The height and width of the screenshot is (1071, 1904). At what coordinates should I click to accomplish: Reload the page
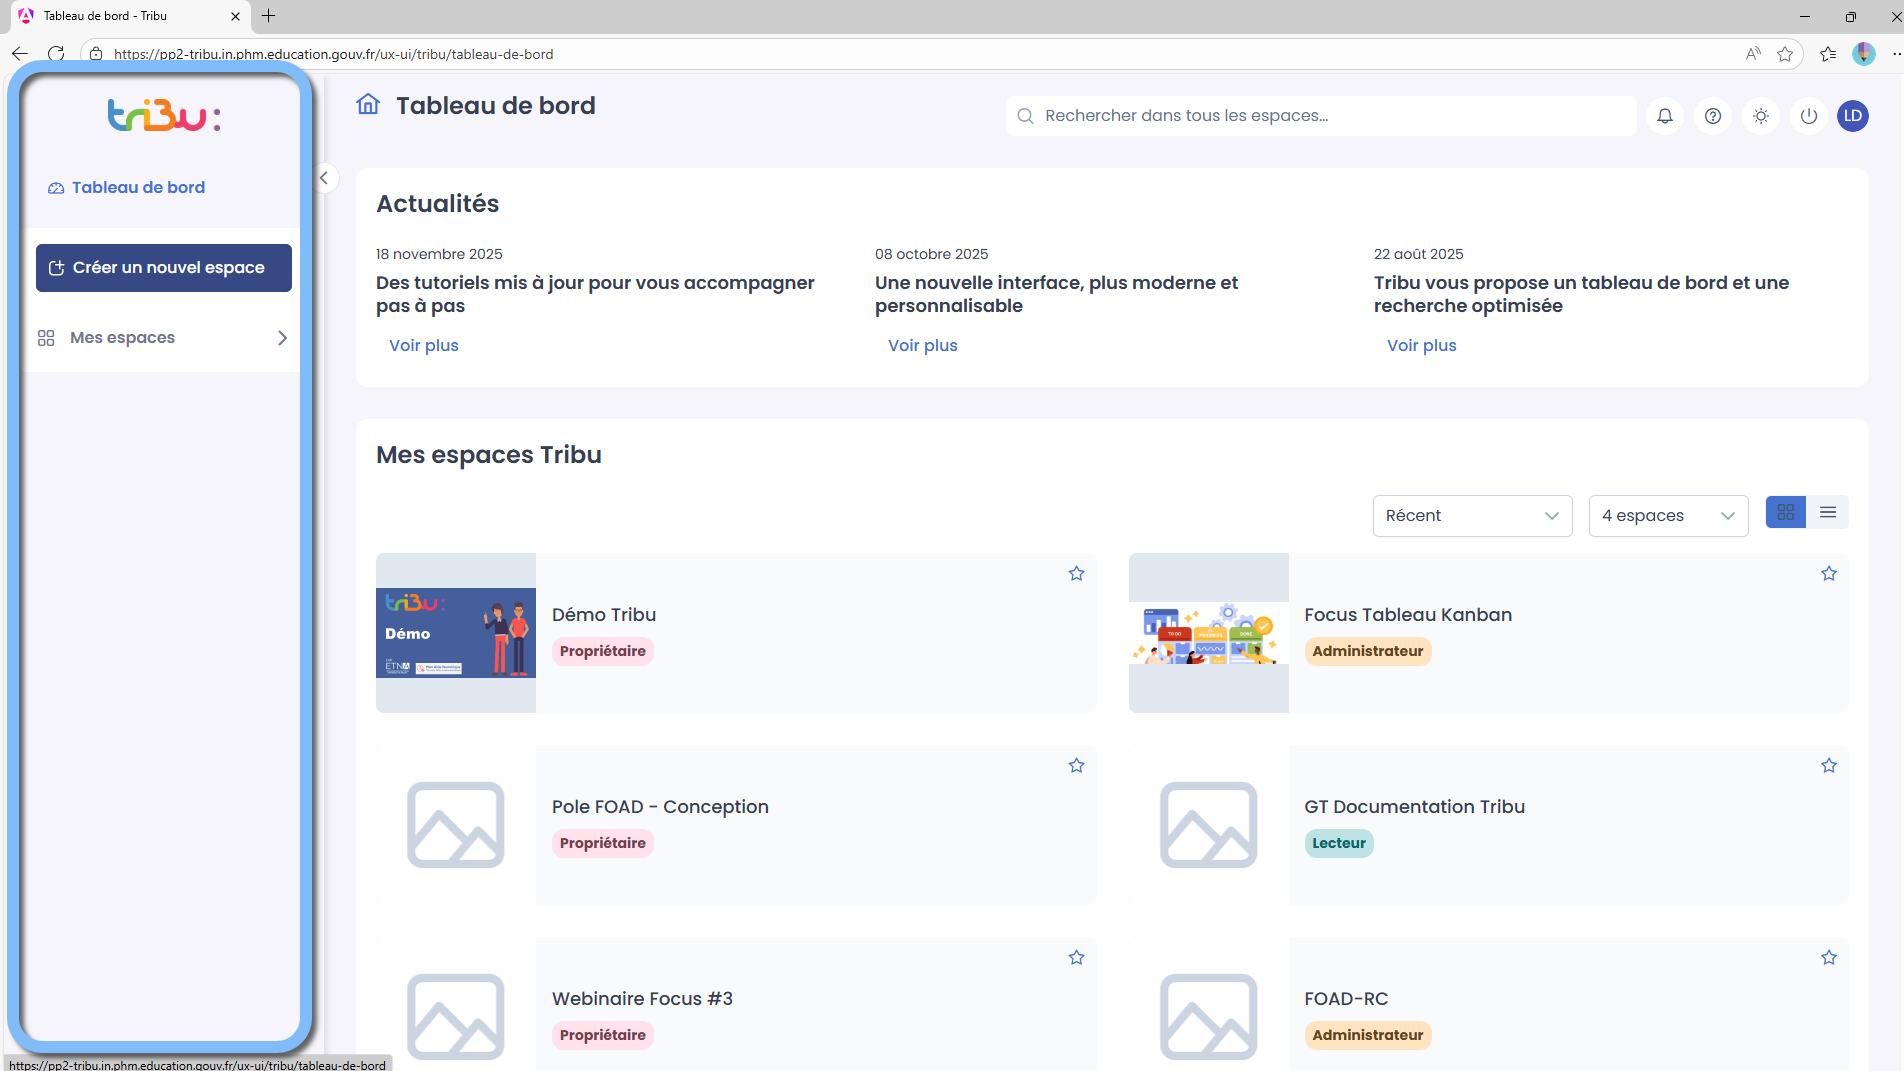tap(56, 54)
